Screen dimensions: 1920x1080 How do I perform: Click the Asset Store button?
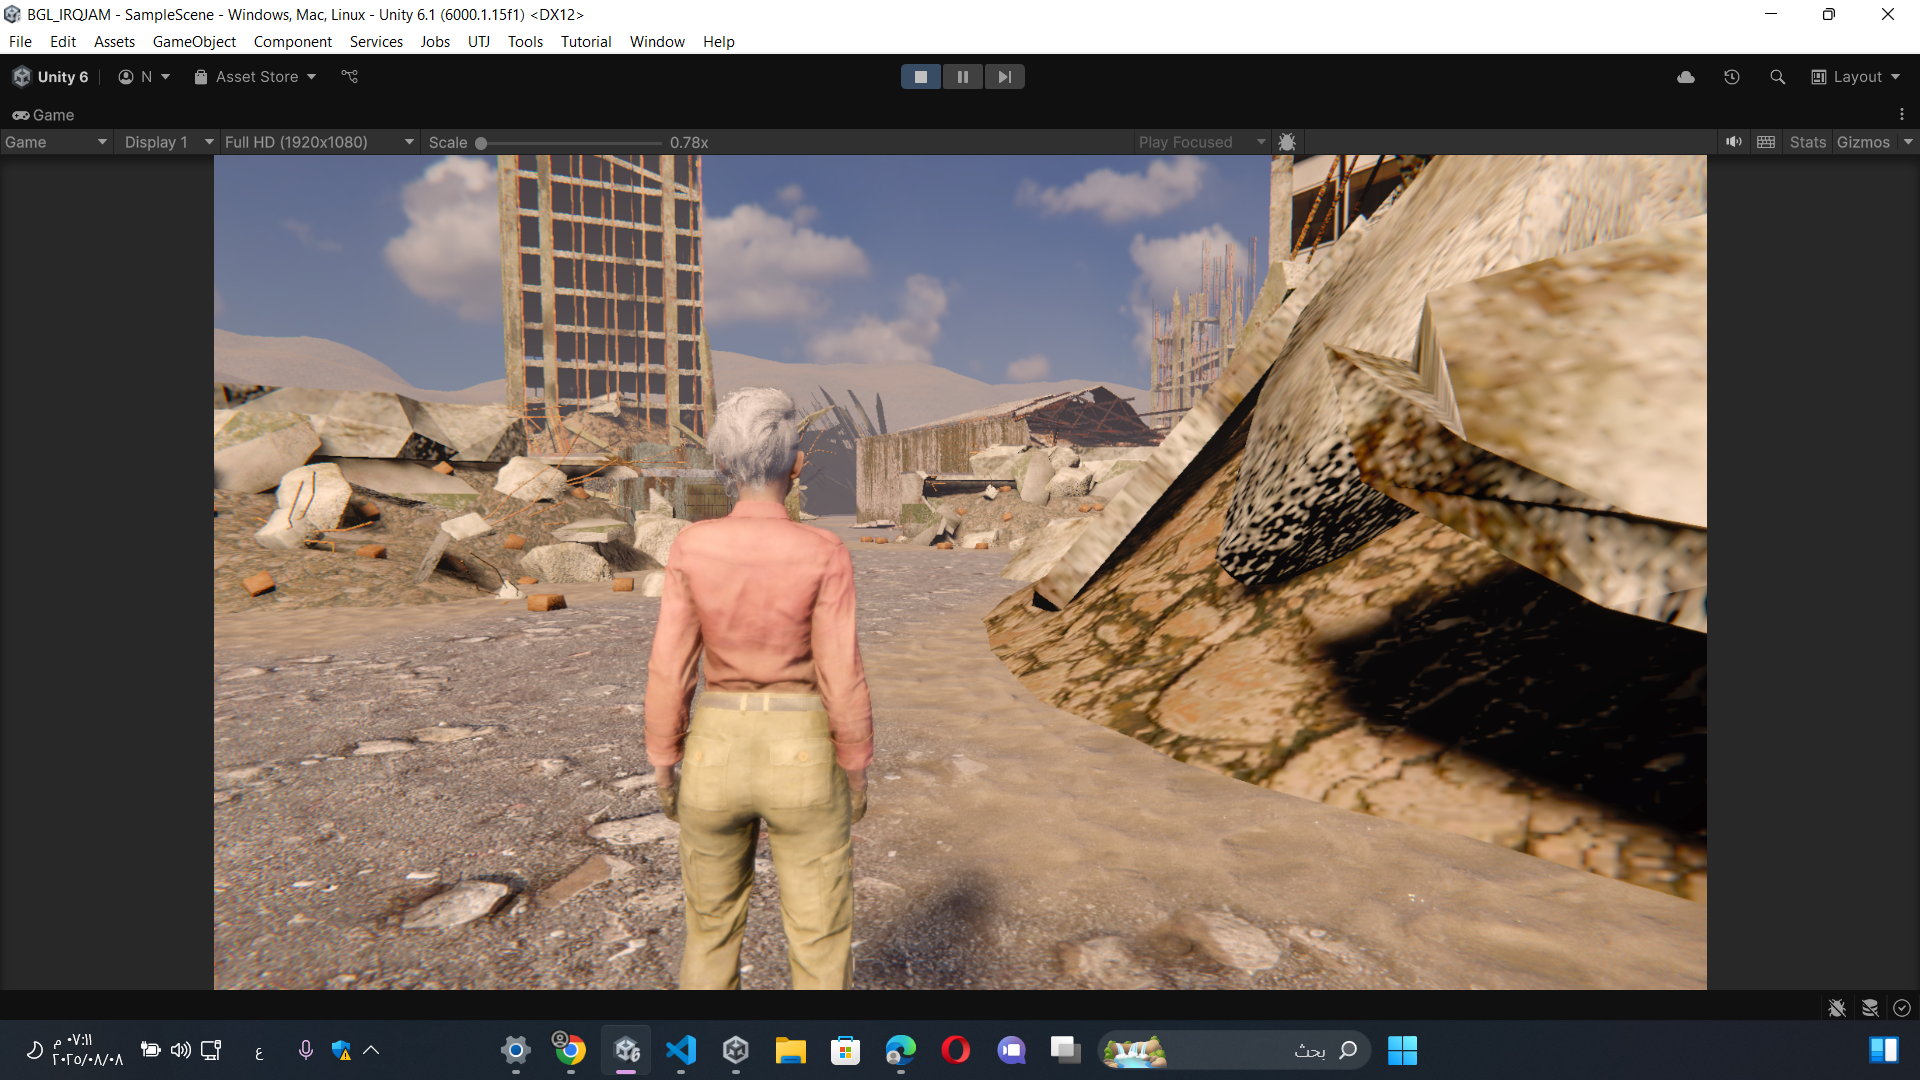coord(255,77)
